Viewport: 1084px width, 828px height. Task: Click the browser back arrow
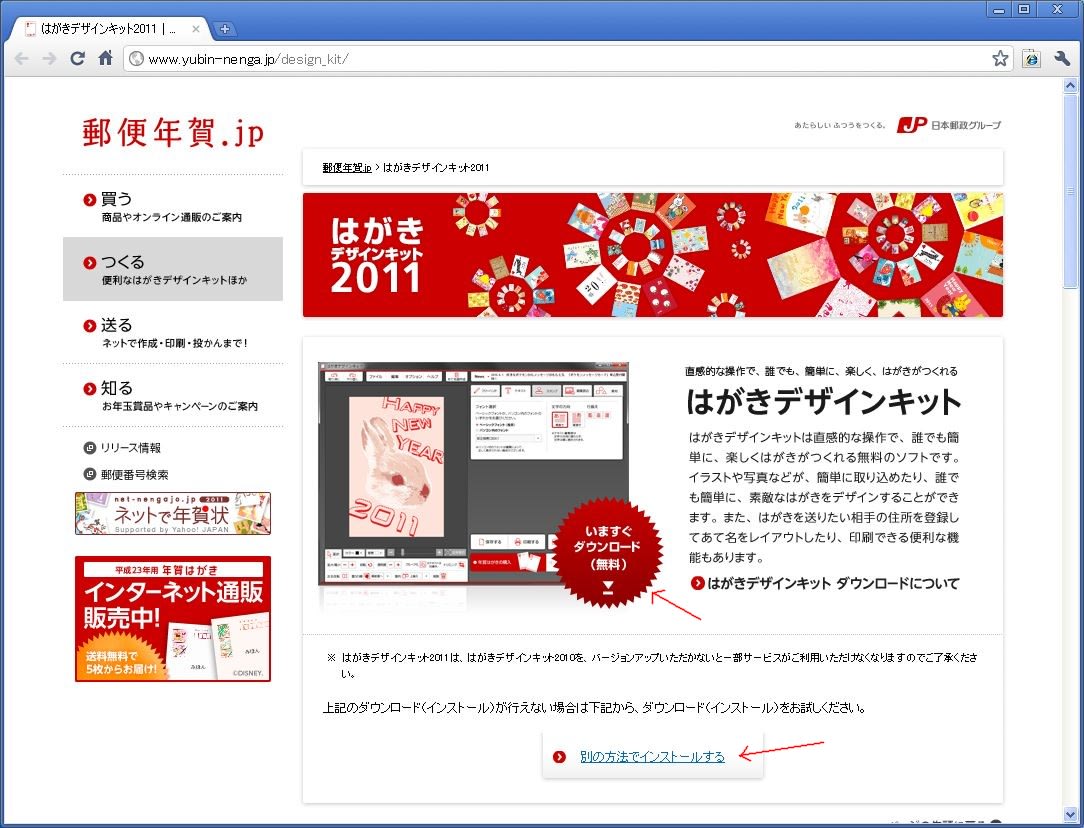coord(21,59)
